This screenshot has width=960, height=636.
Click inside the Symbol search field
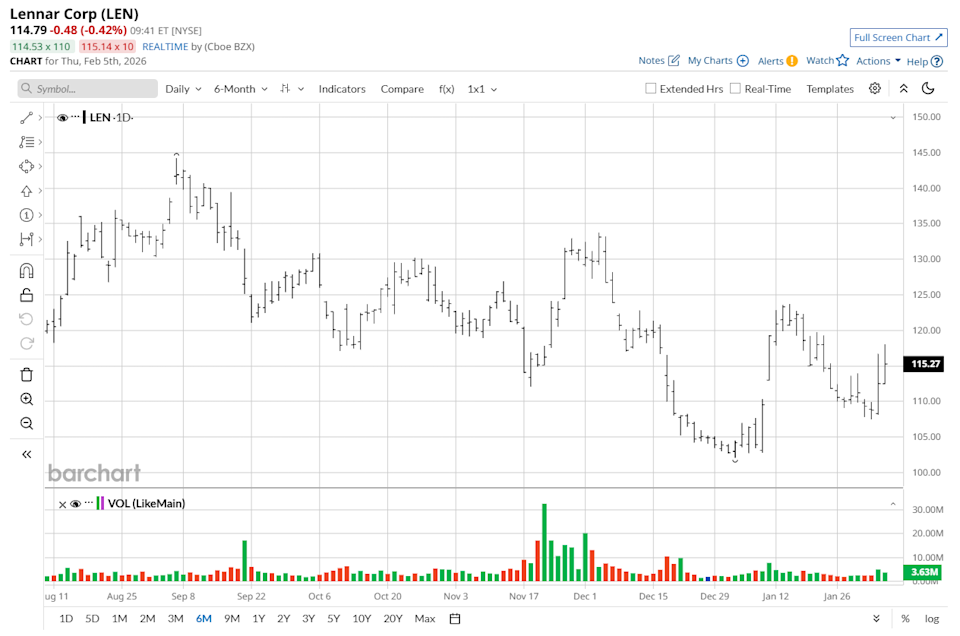pos(88,89)
